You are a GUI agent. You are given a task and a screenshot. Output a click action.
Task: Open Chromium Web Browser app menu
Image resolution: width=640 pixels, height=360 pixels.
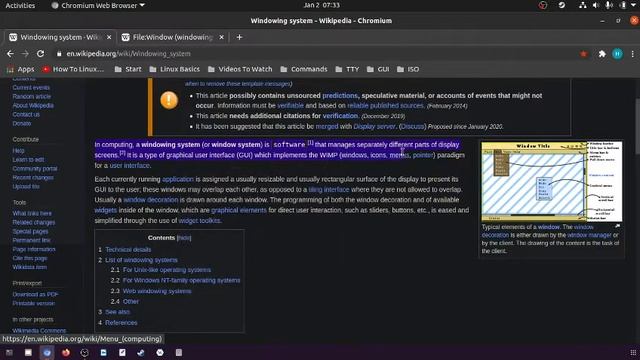tap(98, 5)
